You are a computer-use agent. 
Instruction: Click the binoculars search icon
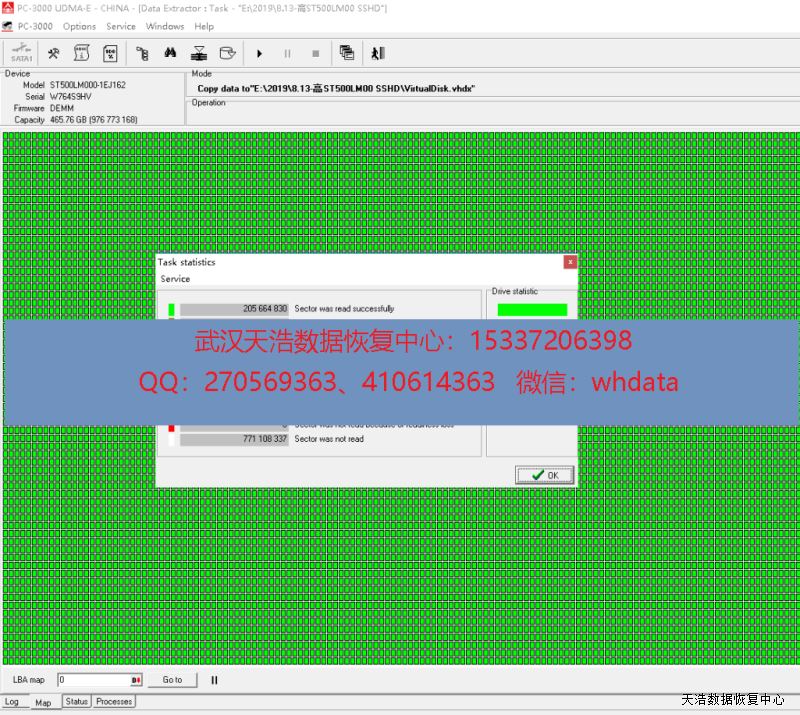[170, 53]
